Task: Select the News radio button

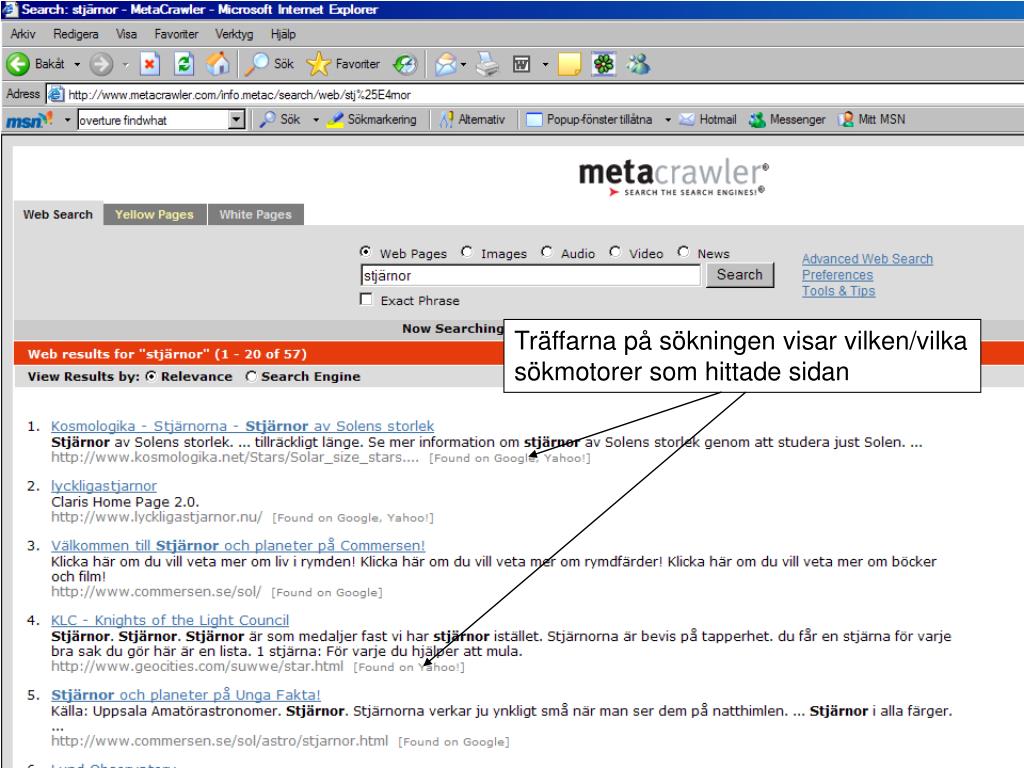Action: [683, 251]
